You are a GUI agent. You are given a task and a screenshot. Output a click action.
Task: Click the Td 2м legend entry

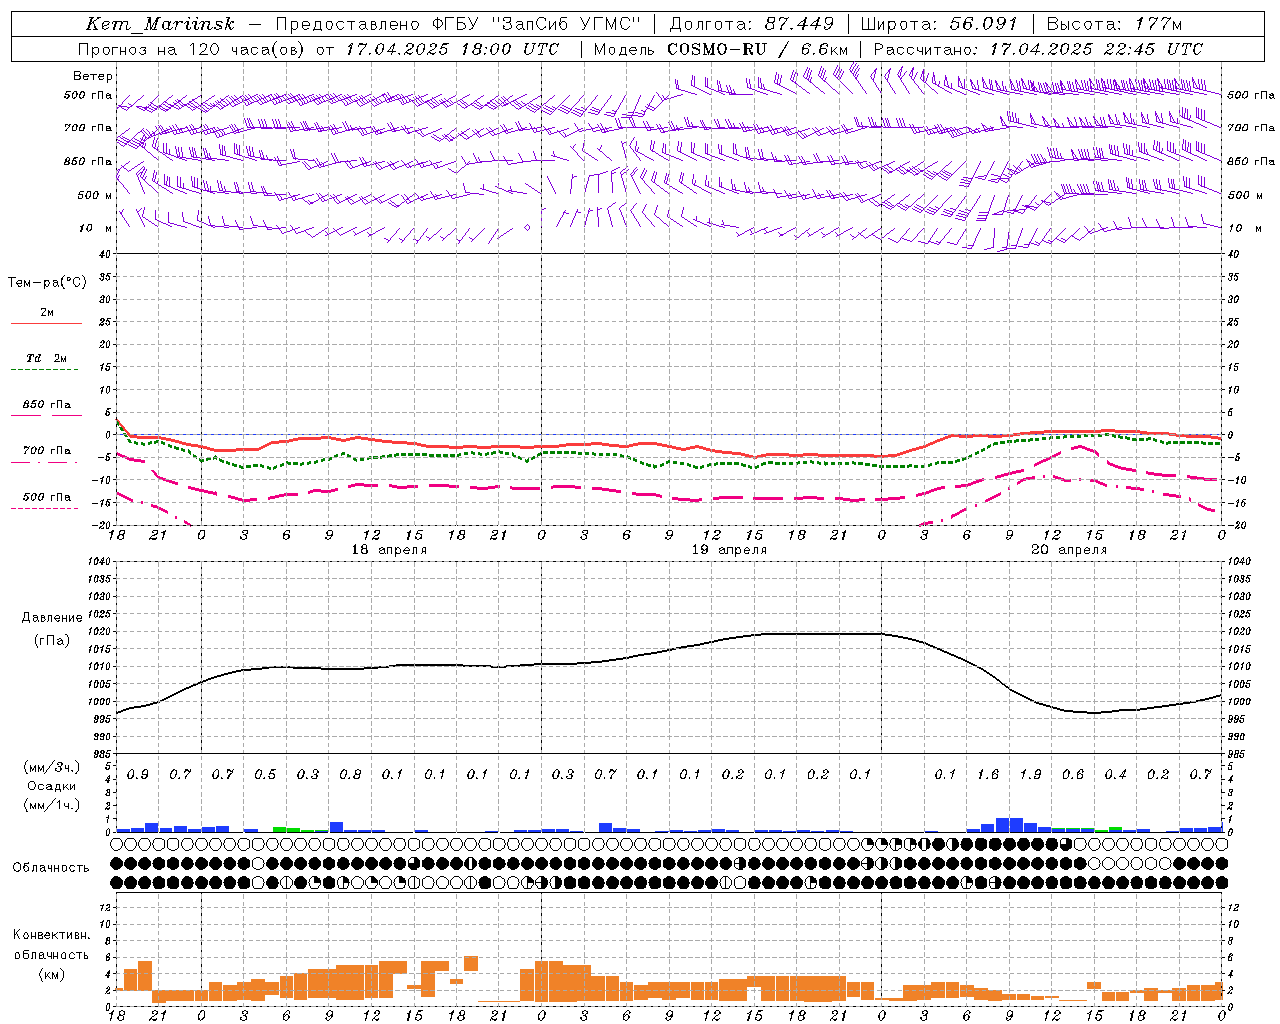46,358
